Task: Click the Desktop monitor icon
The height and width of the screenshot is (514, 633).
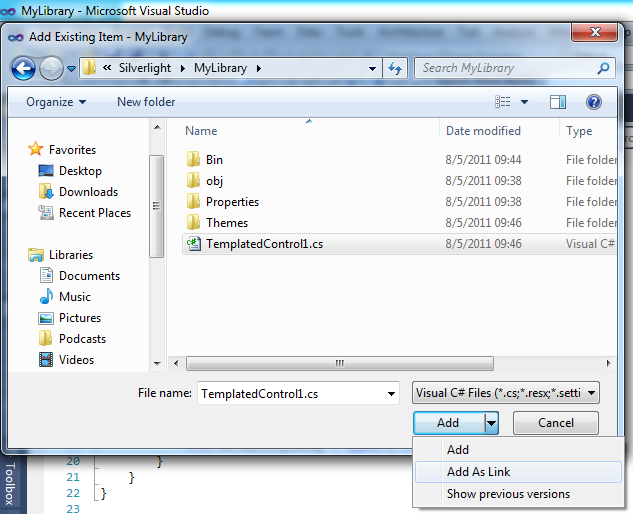Action: (x=46, y=171)
